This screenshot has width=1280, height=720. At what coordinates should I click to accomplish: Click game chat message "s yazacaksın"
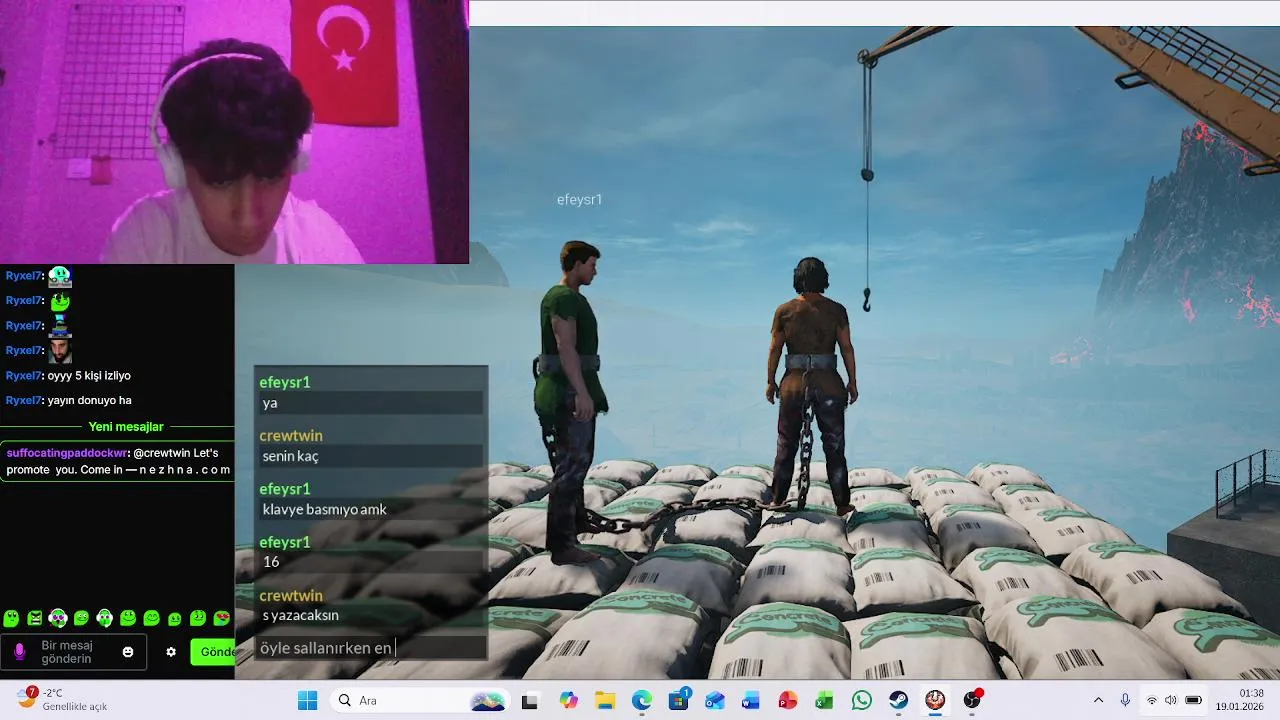(370, 615)
